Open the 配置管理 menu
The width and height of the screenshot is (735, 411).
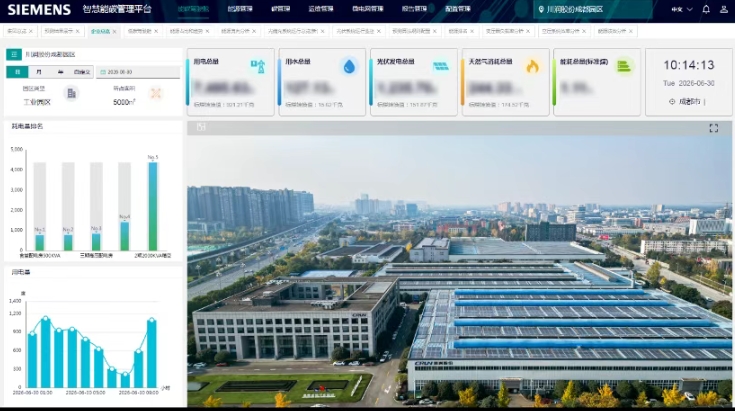(x=458, y=9)
